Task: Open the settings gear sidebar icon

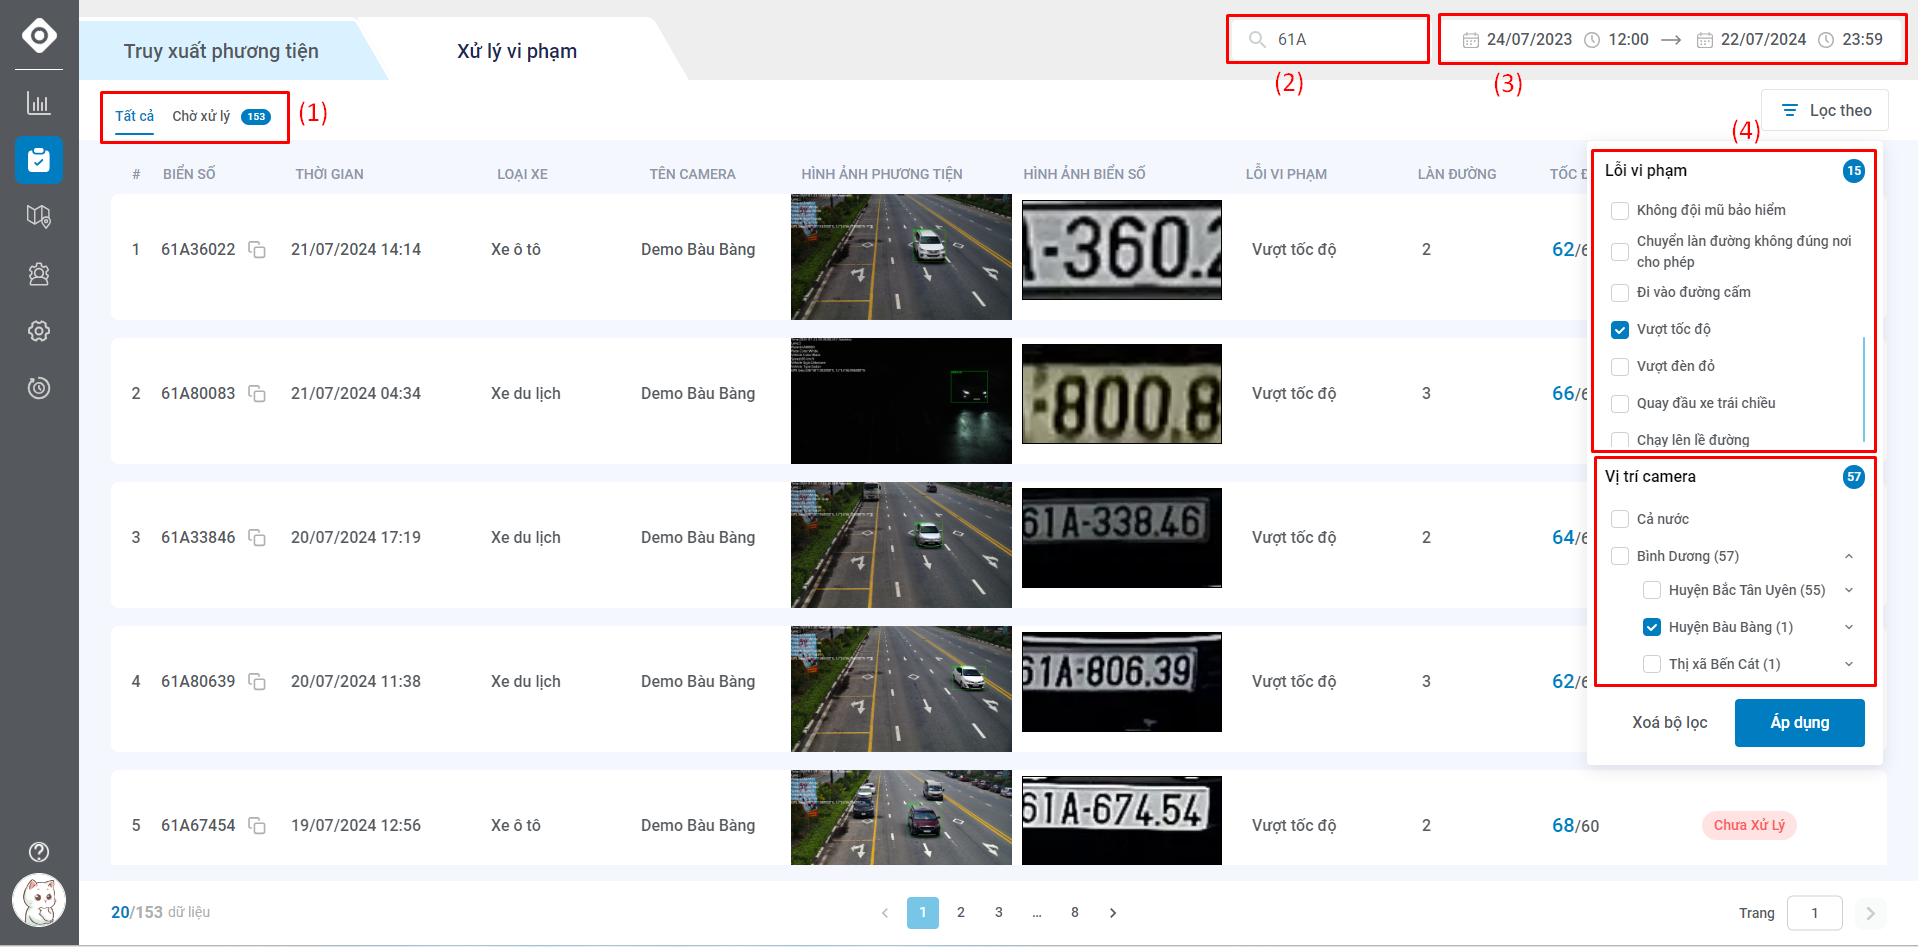Action: (39, 331)
